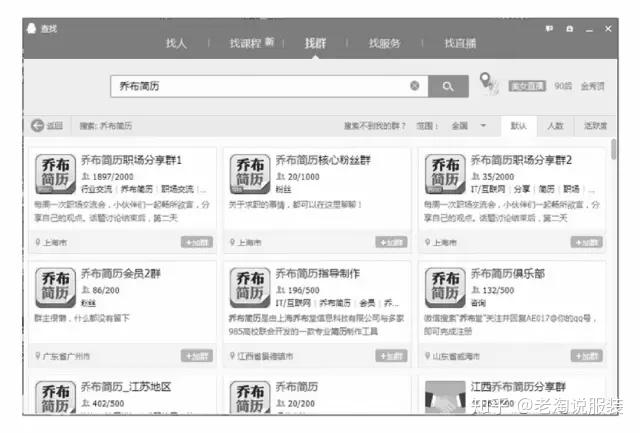Click the 搜索不到我的群？ link
The height and width of the screenshot is (433, 640).
(x=375, y=126)
